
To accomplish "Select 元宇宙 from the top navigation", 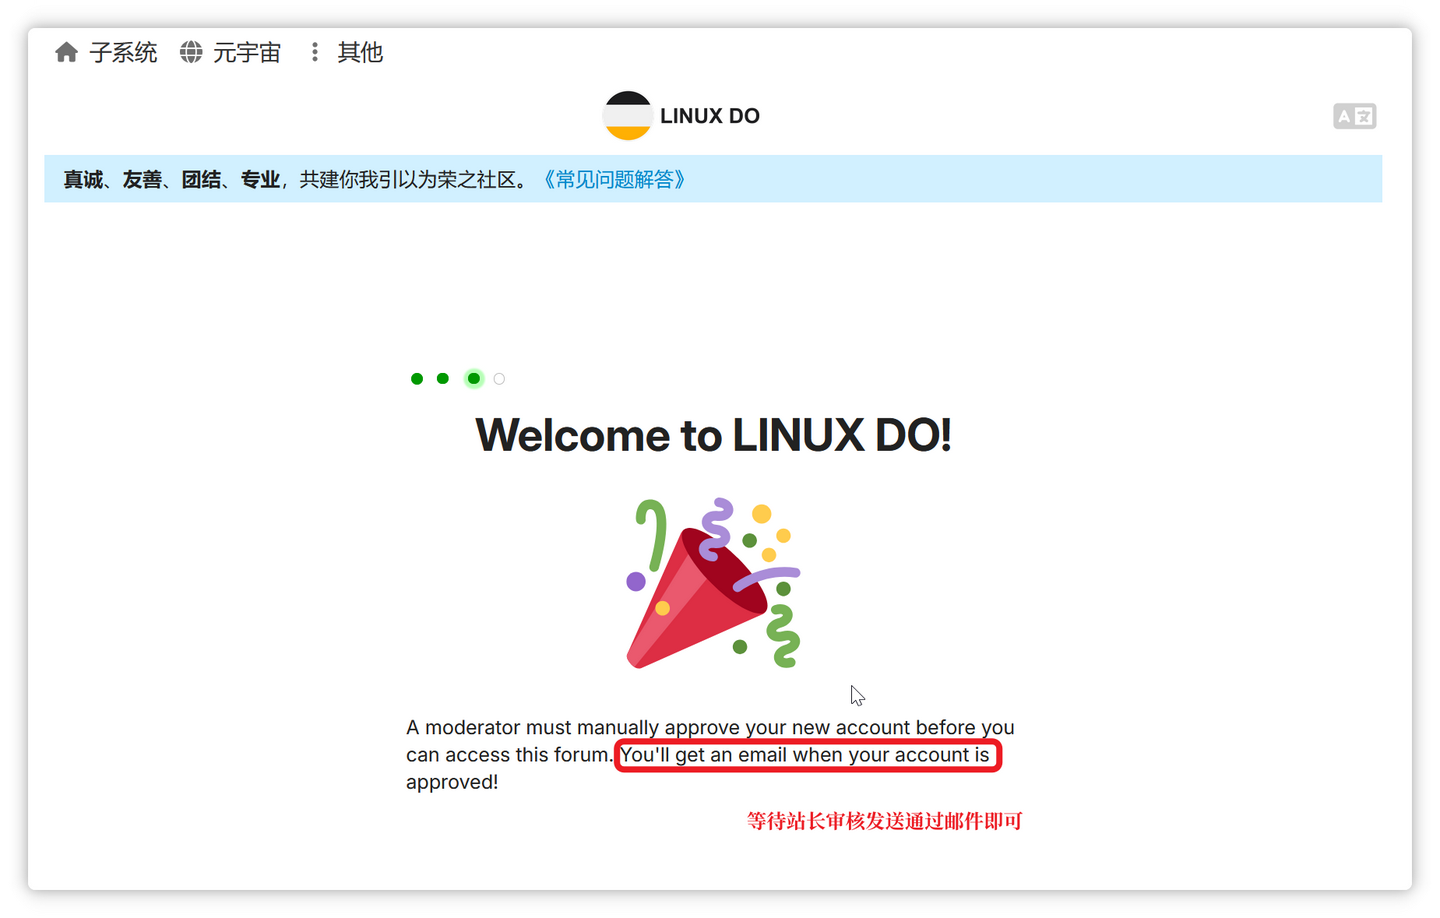I will point(250,52).
